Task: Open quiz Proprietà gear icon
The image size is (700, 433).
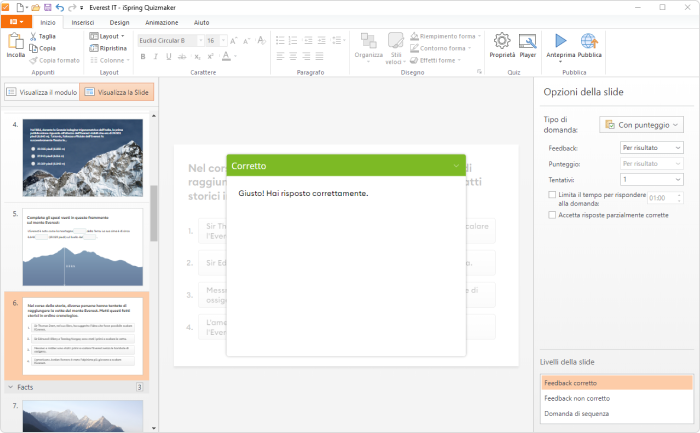Action: (x=502, y=41)
